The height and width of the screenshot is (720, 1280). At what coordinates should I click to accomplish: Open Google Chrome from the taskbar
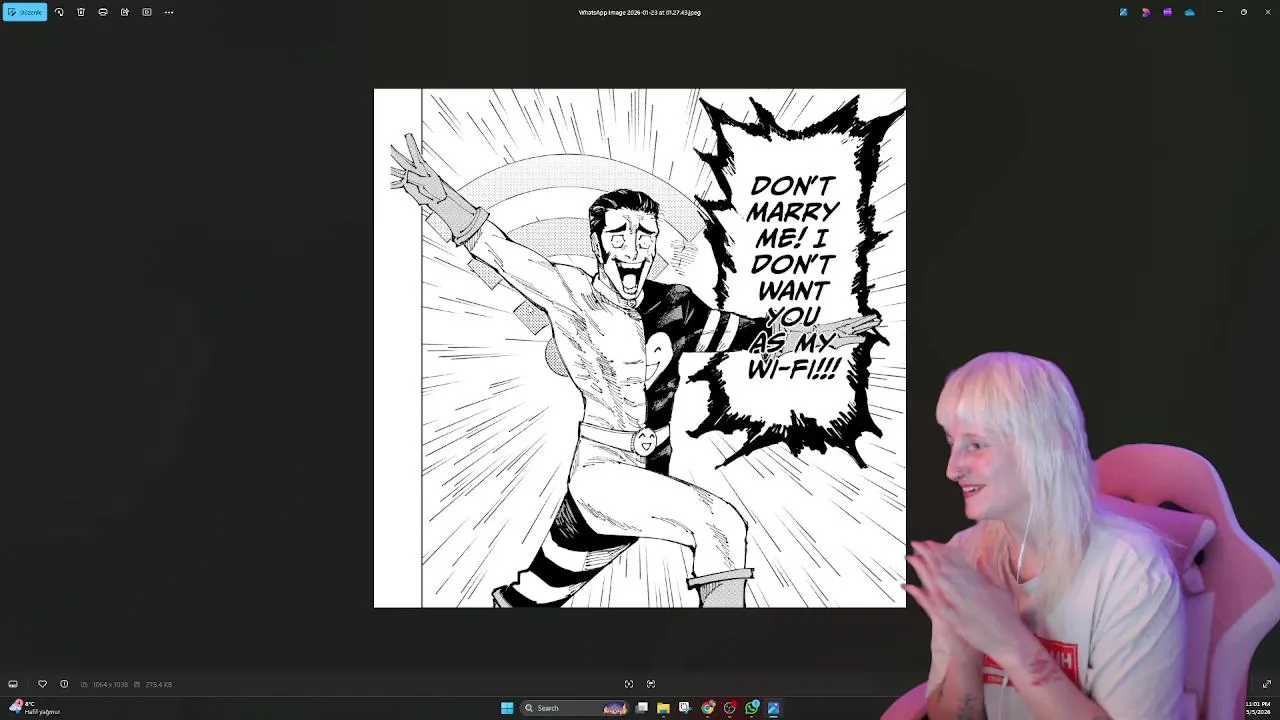pyautogui.click(x=708, y=708)
